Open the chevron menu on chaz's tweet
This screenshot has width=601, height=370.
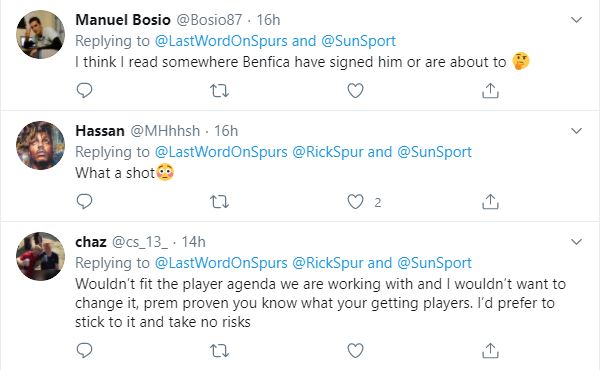pos(576,242)
